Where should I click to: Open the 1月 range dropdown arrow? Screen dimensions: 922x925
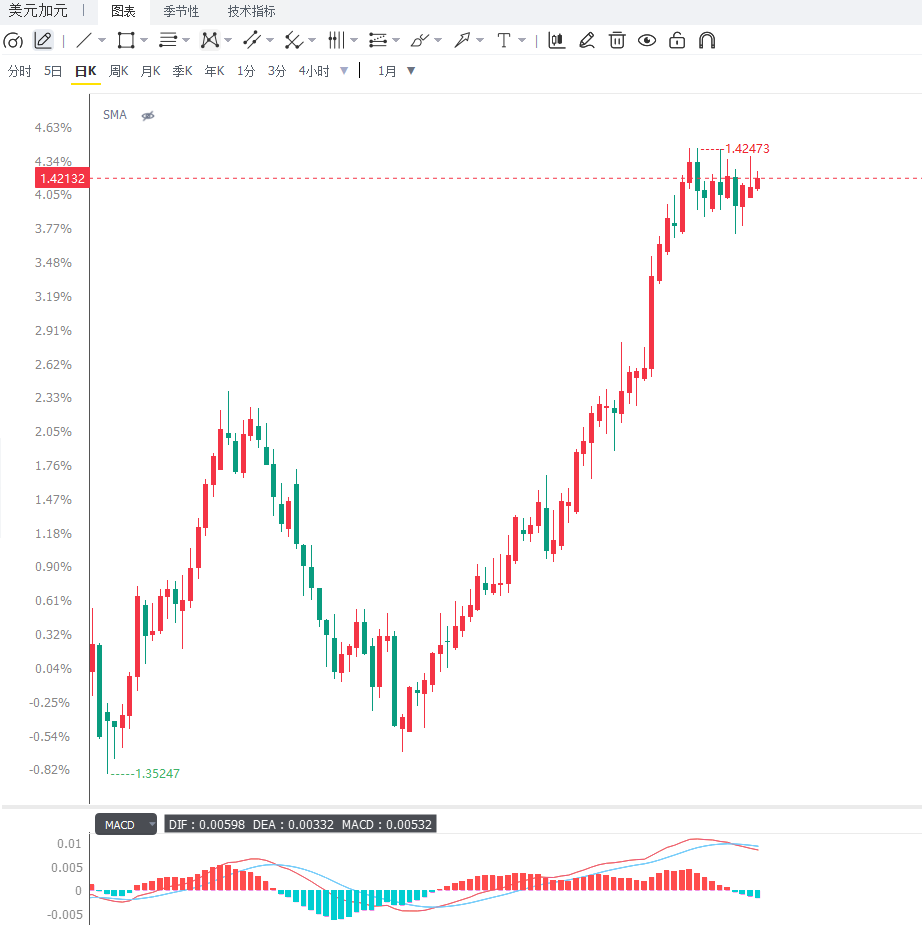pyautogui.click(x=411, y=71)
